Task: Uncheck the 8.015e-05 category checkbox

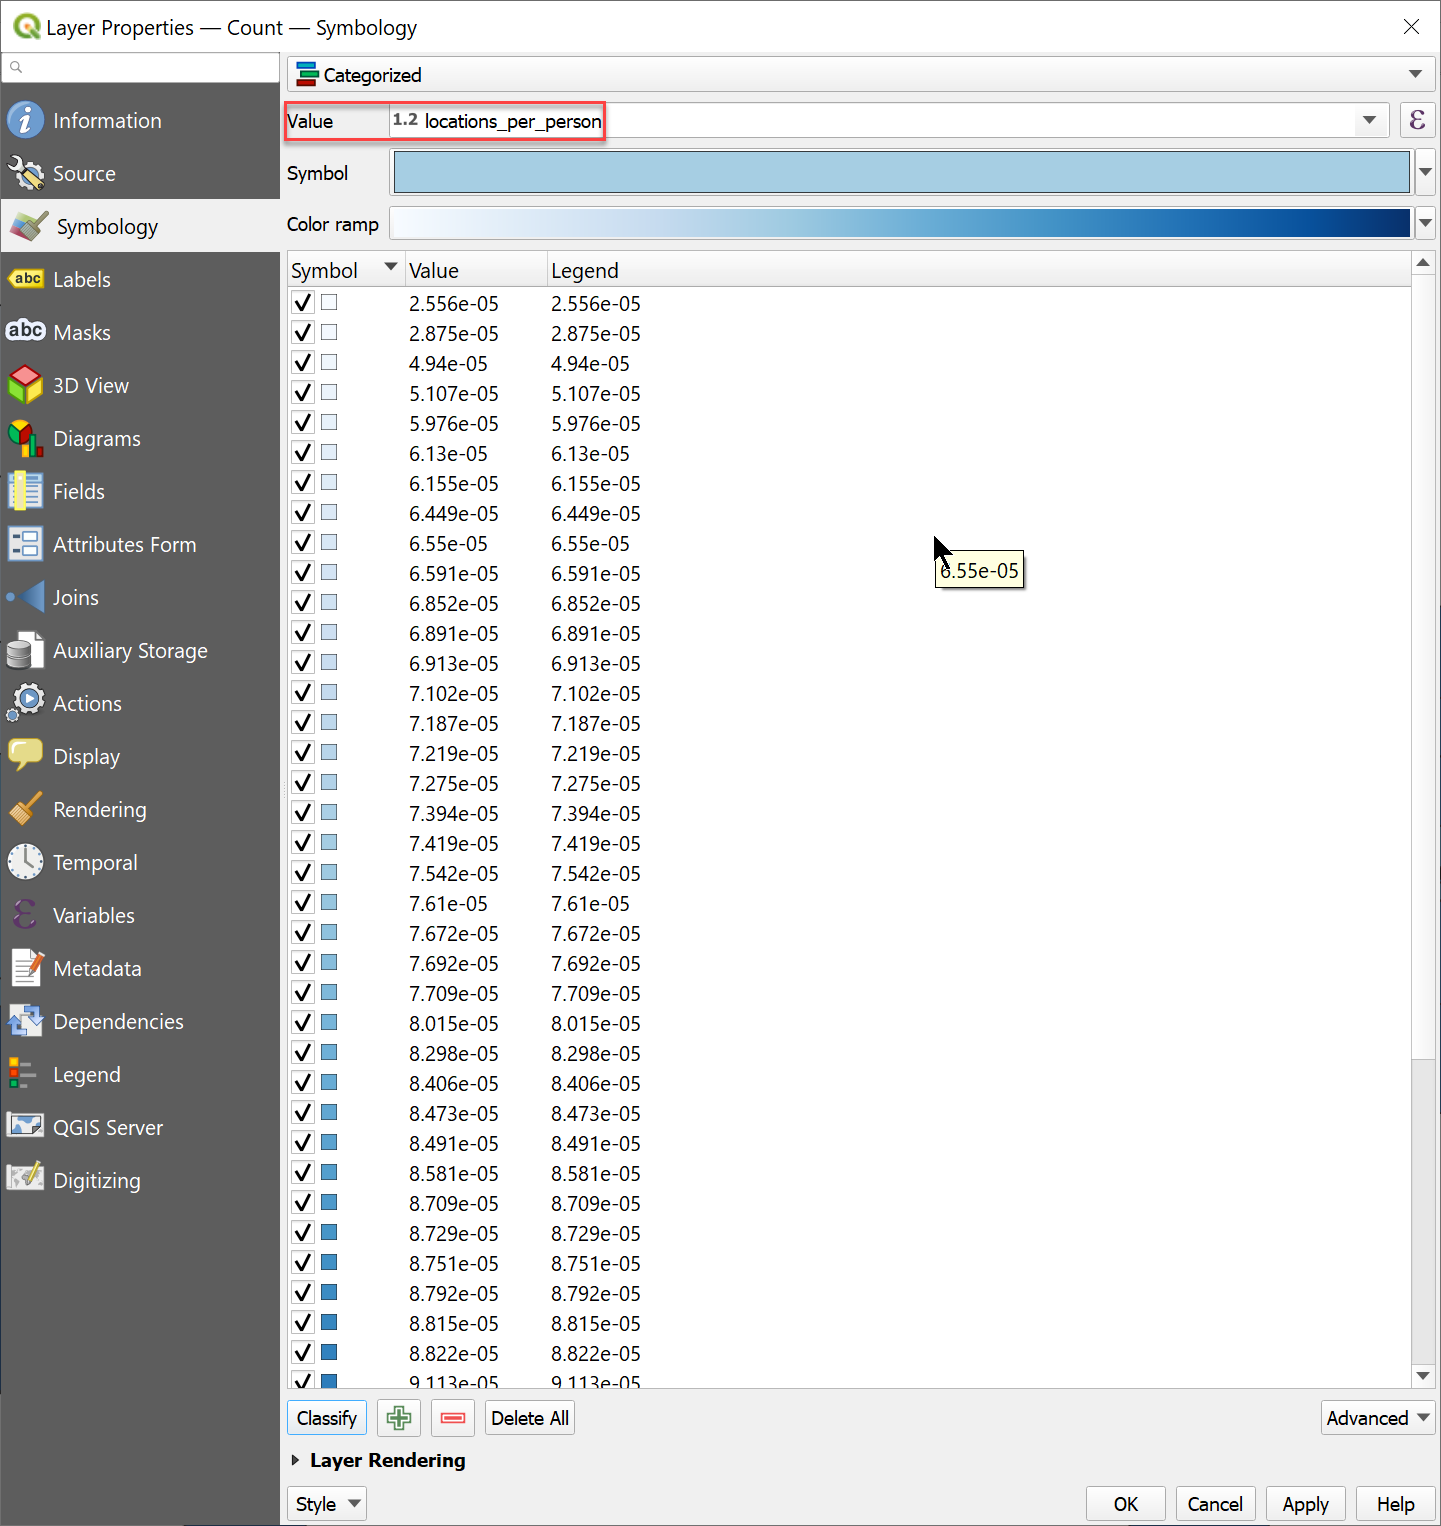Action: pyautogui.click(x=303, y=1023)
